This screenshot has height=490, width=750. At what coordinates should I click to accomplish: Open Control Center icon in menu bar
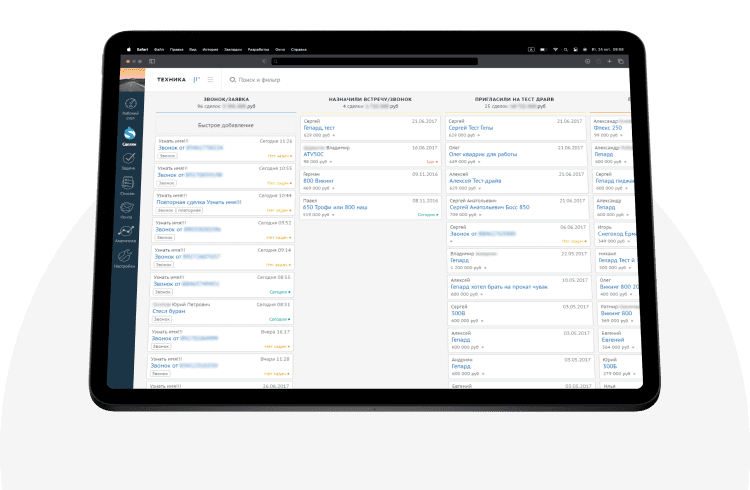click(x=575, y=49)
